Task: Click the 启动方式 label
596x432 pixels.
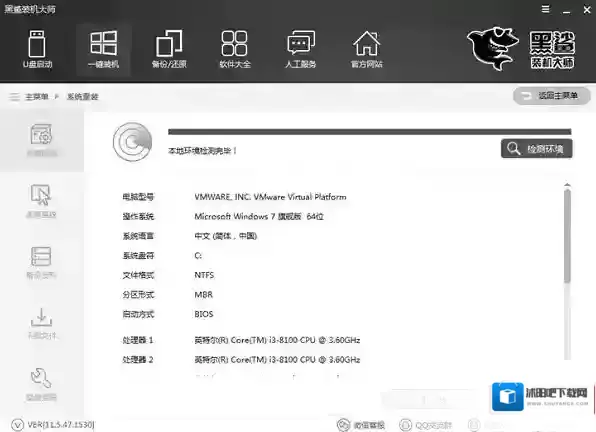Action: tap(138, 314)
